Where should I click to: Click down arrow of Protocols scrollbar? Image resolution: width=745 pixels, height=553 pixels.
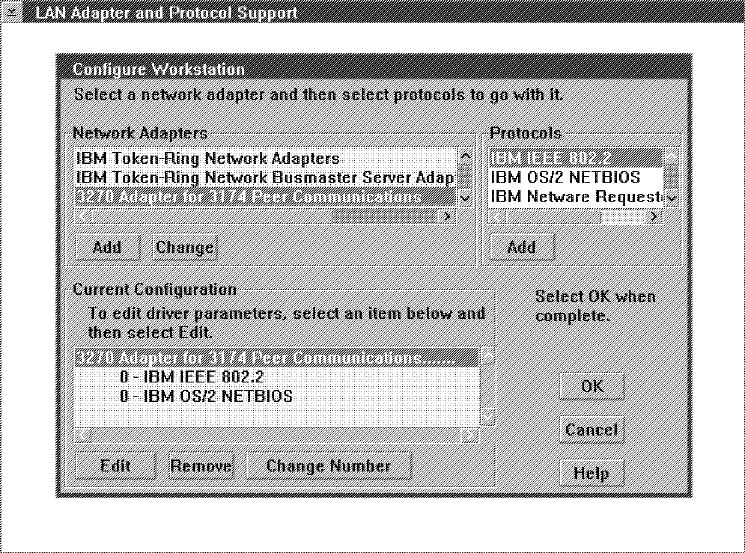pos(671,199)
